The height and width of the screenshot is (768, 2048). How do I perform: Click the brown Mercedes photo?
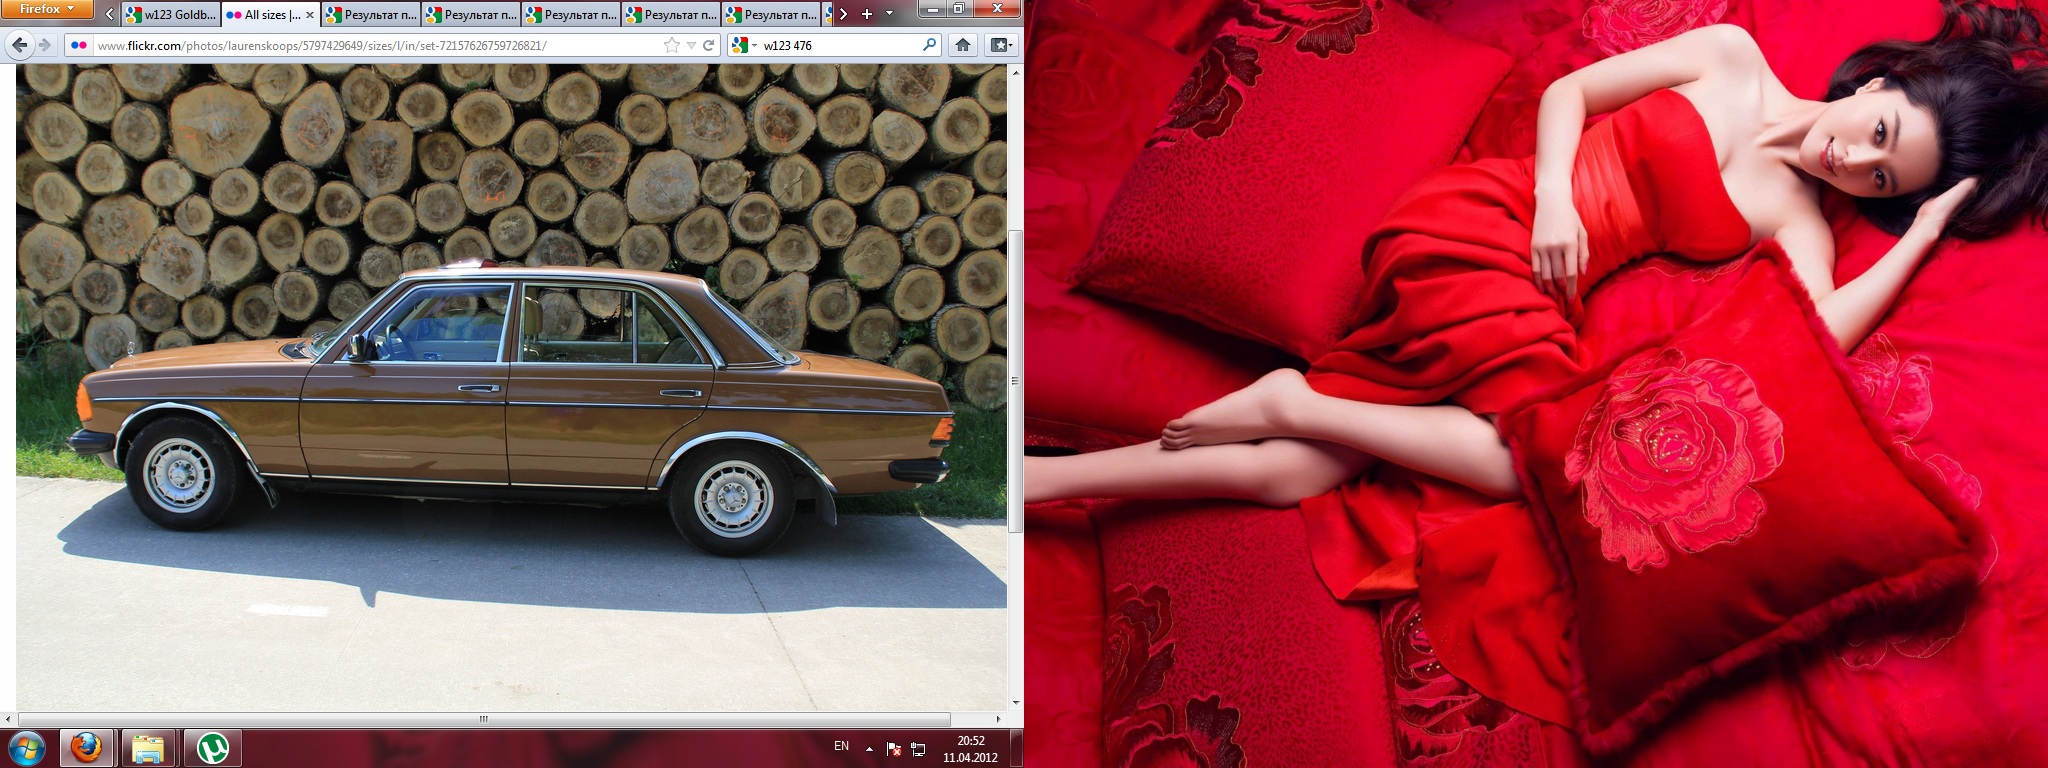(x=512, y=388)
